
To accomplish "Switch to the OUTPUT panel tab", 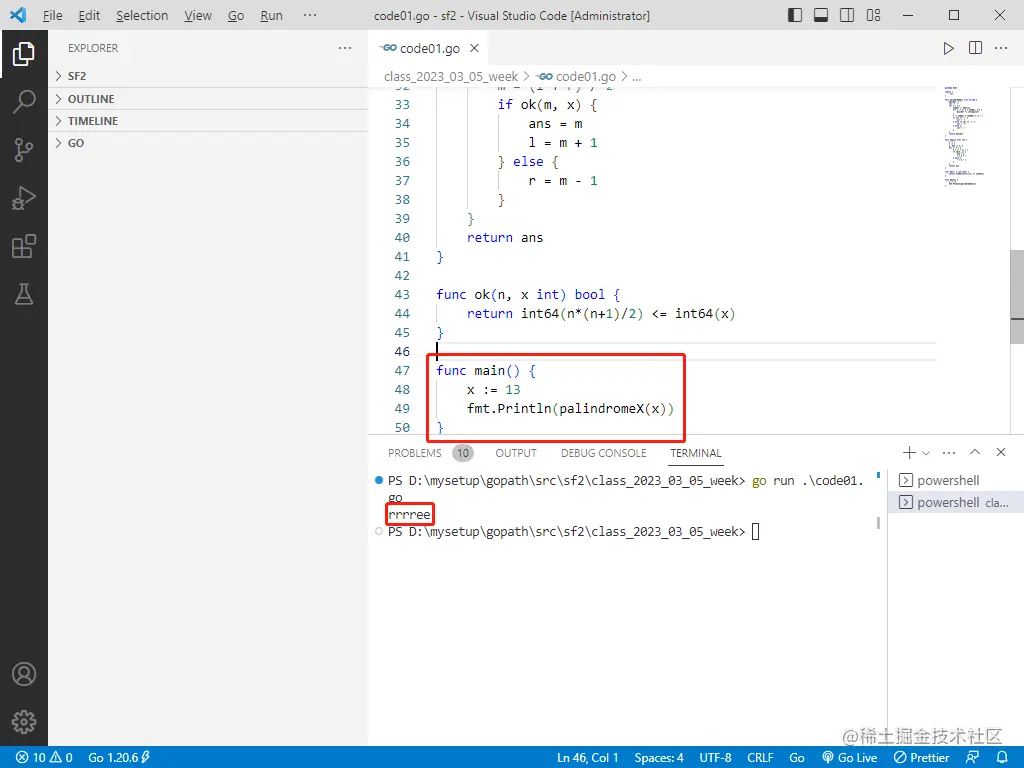I will click(516, 453).
